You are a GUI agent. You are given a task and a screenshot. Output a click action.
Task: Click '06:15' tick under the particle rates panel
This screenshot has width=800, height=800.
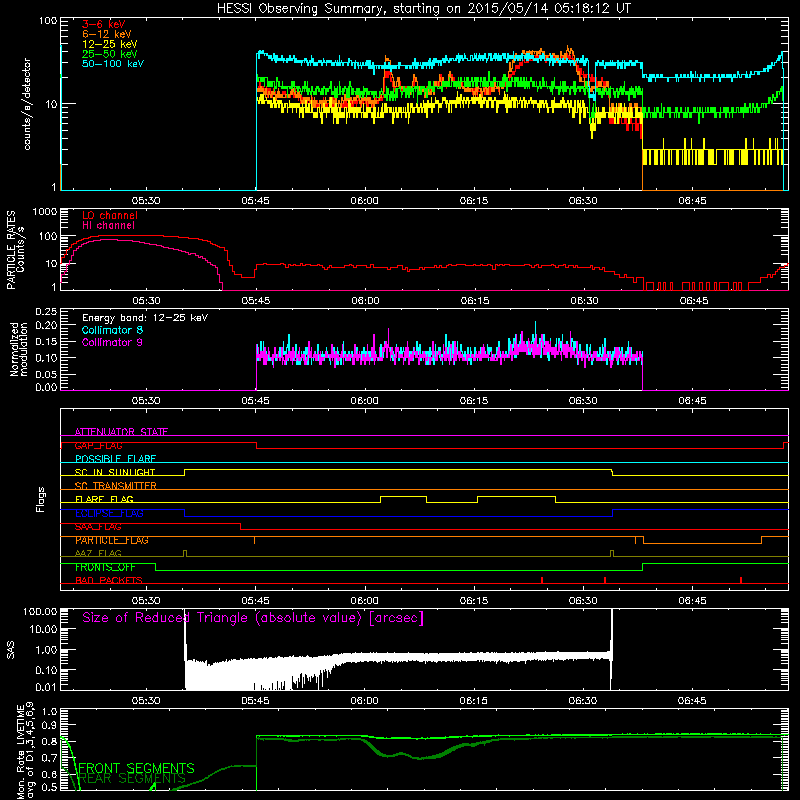click(x=474, y=301)
